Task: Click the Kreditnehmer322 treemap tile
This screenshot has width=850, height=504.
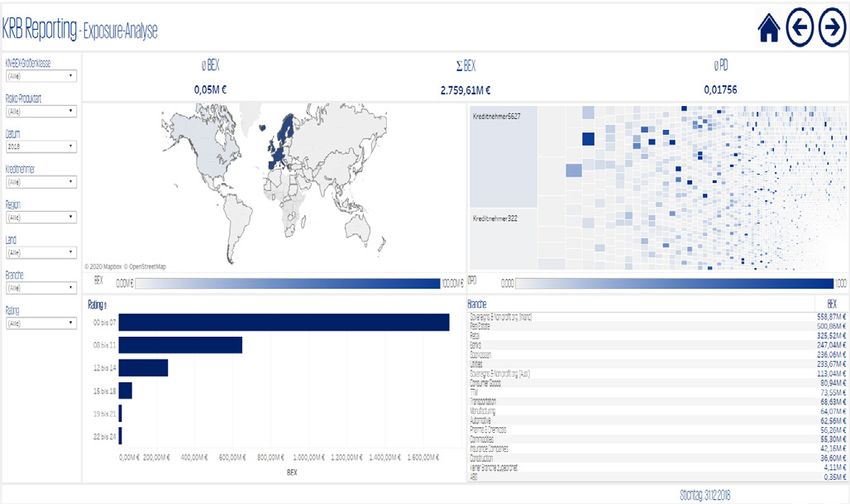Action: point(503,238)
